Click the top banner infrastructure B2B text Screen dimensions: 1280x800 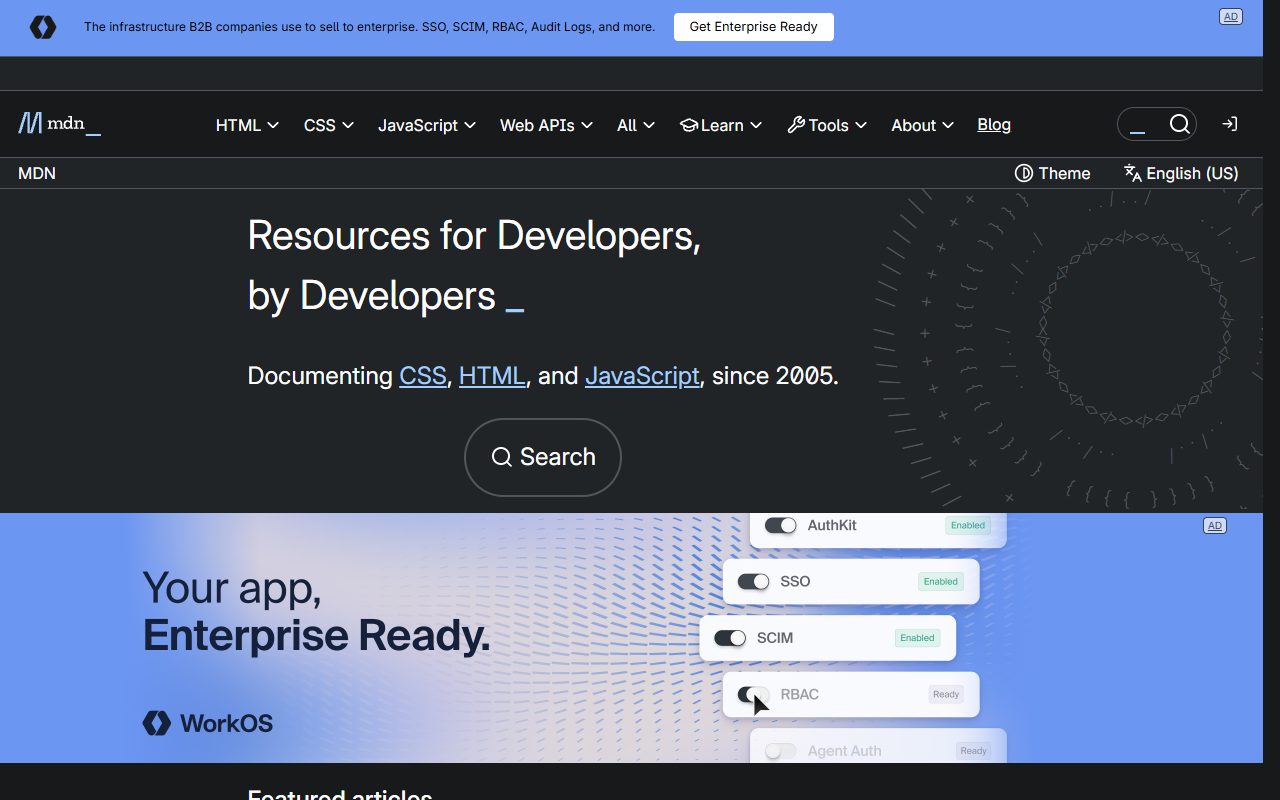click(369, 27)
